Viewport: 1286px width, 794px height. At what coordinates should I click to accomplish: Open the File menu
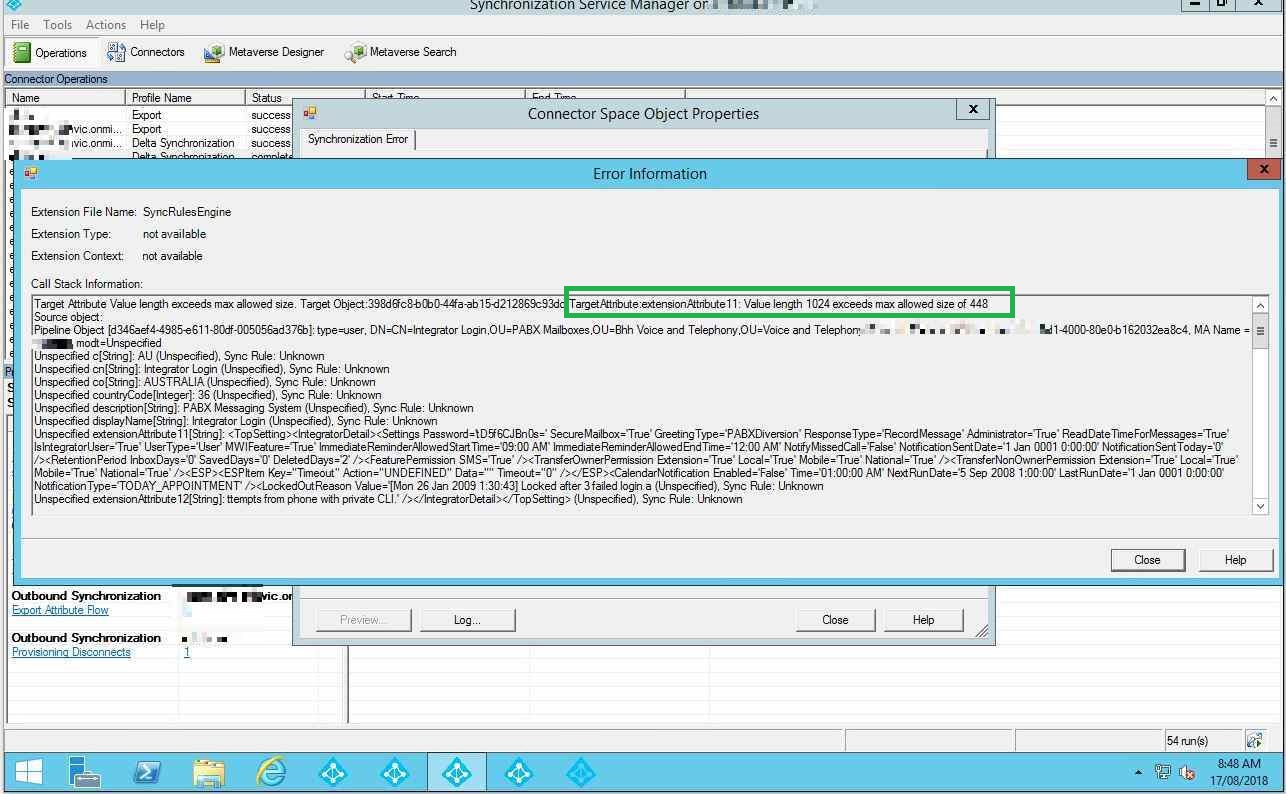19,24
